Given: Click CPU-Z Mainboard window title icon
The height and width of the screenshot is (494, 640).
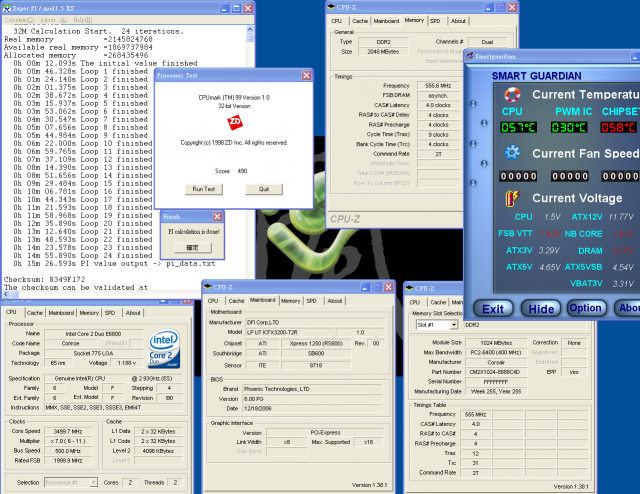Looking at the screenshot, I should tap(207, 287).
